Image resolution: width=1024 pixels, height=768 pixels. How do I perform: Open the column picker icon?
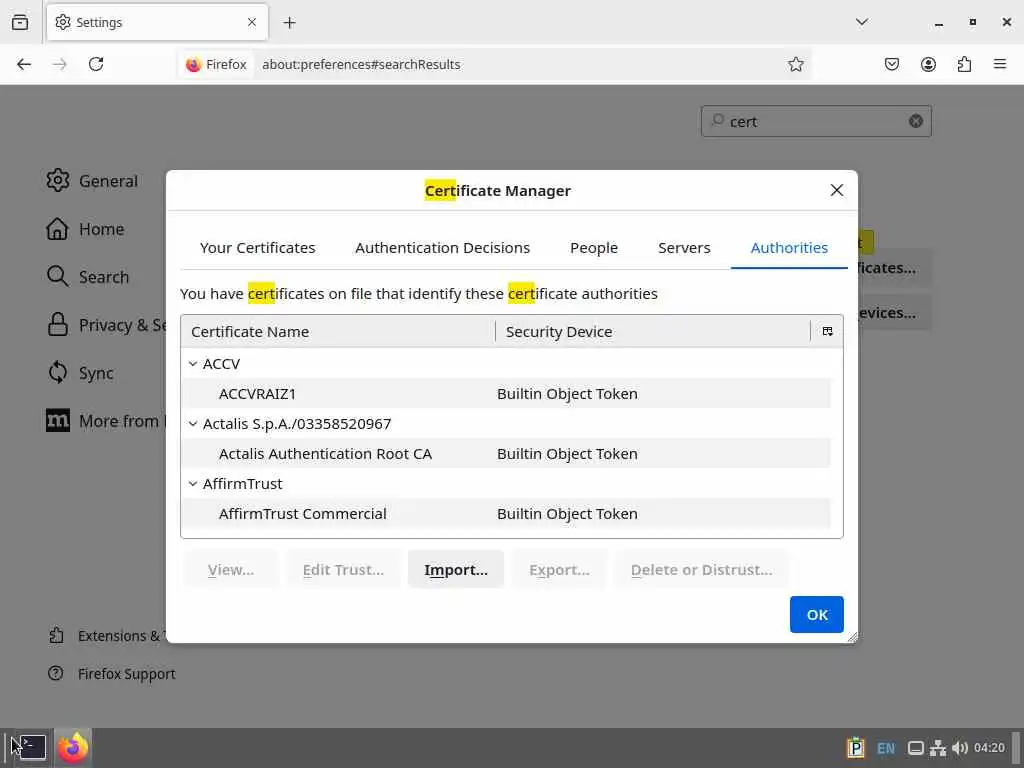point(827,331)
